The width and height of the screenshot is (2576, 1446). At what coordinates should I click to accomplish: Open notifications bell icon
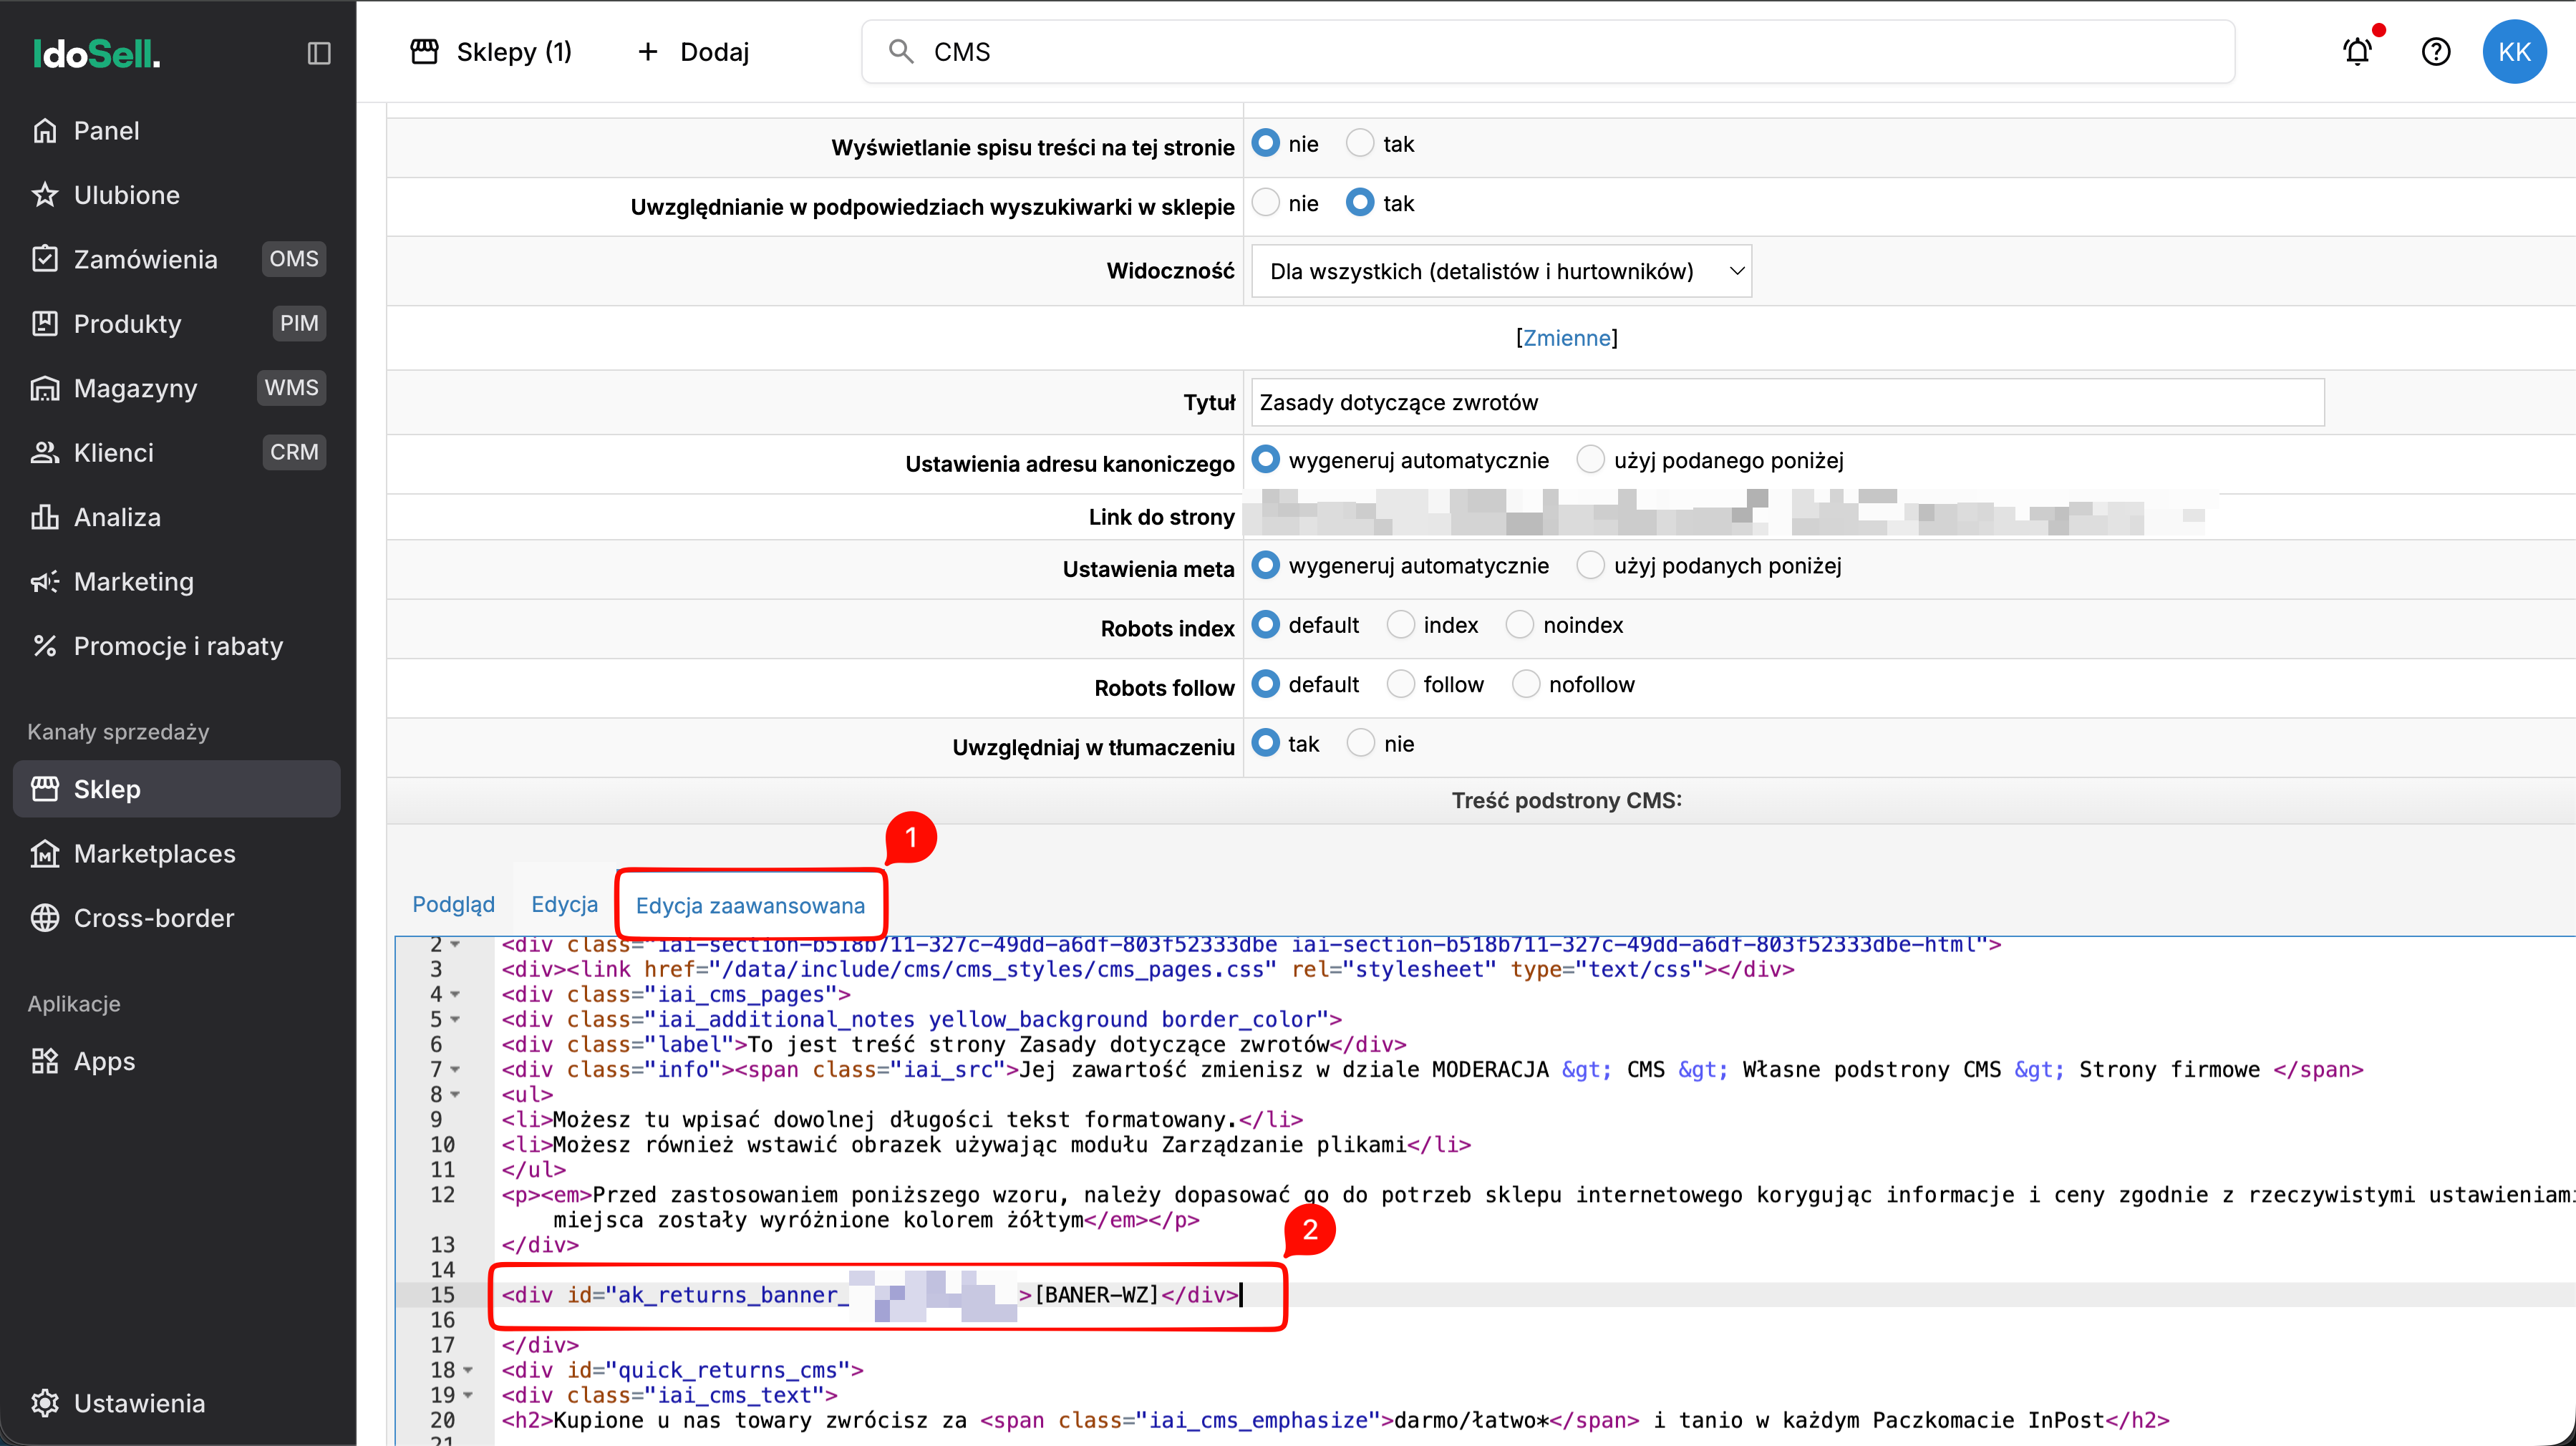[x=2358, y=51]
